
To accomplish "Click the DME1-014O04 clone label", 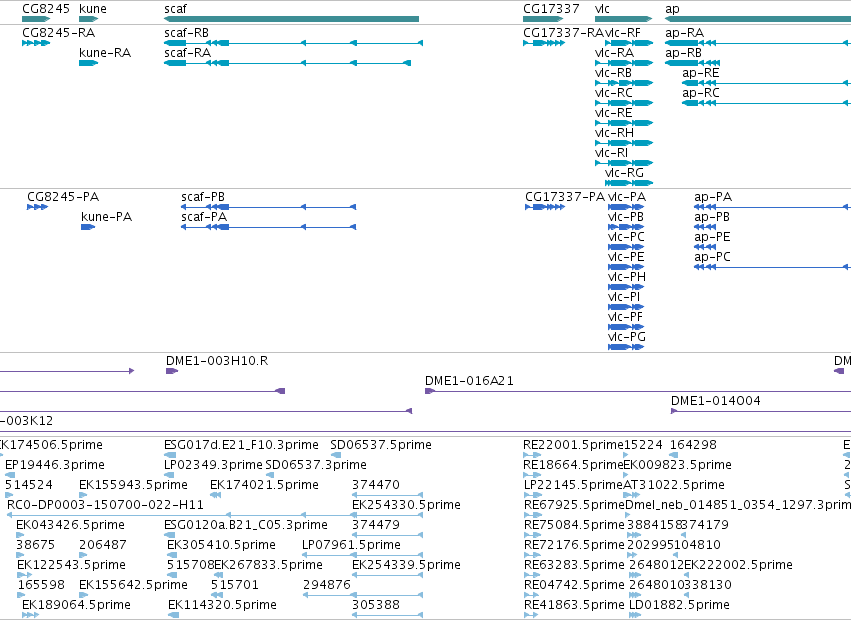I will pyautogui.click(x=715, y=401).
